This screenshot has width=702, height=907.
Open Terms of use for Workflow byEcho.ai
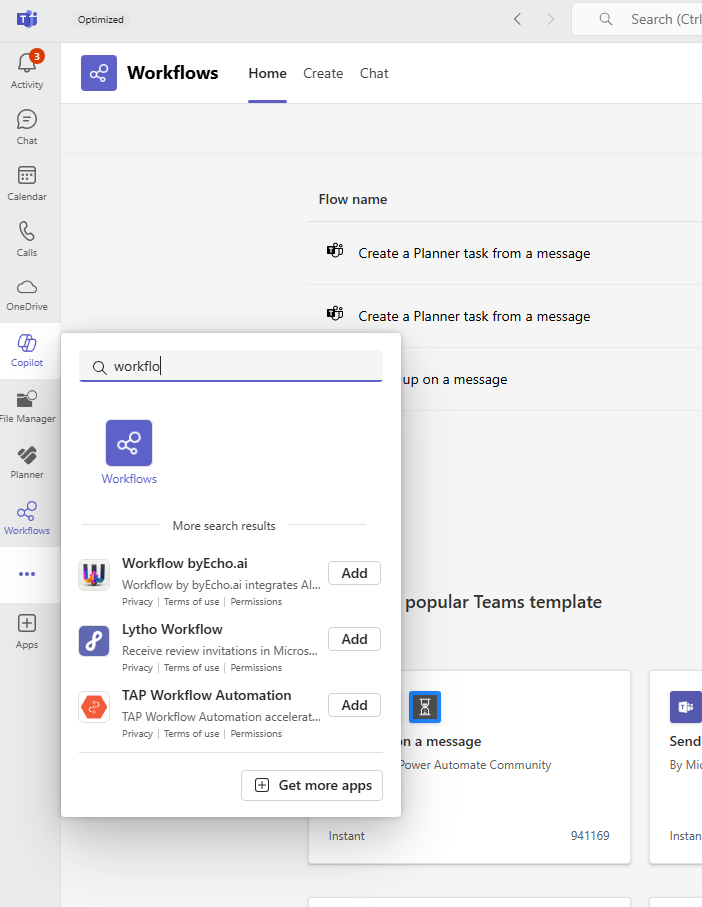(191, 602)
